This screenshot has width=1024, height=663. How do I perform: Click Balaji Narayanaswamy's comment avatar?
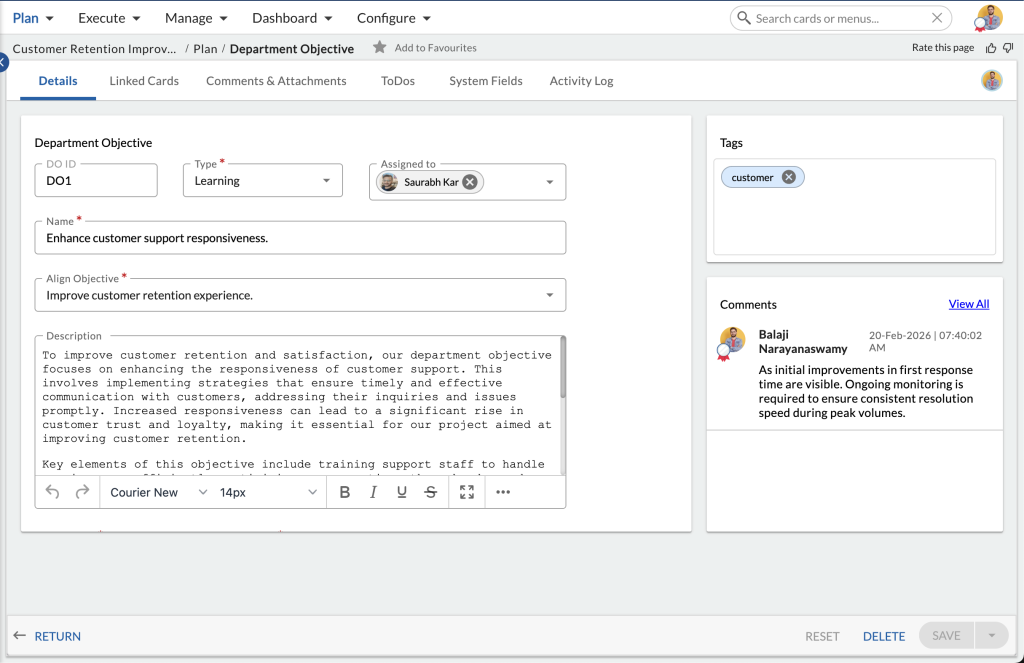point(732,342)
